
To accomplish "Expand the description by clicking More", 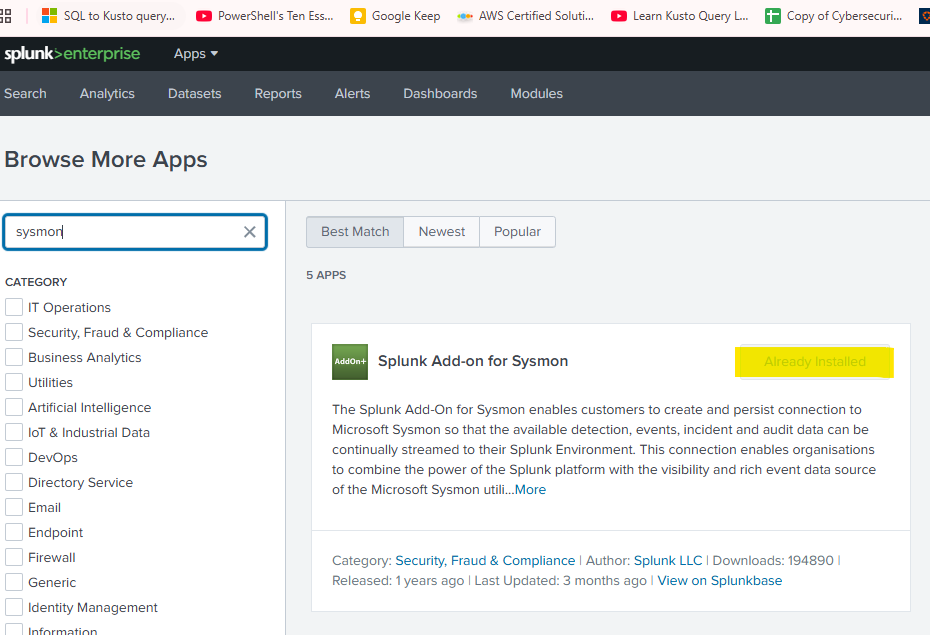I will pos(530,489).
